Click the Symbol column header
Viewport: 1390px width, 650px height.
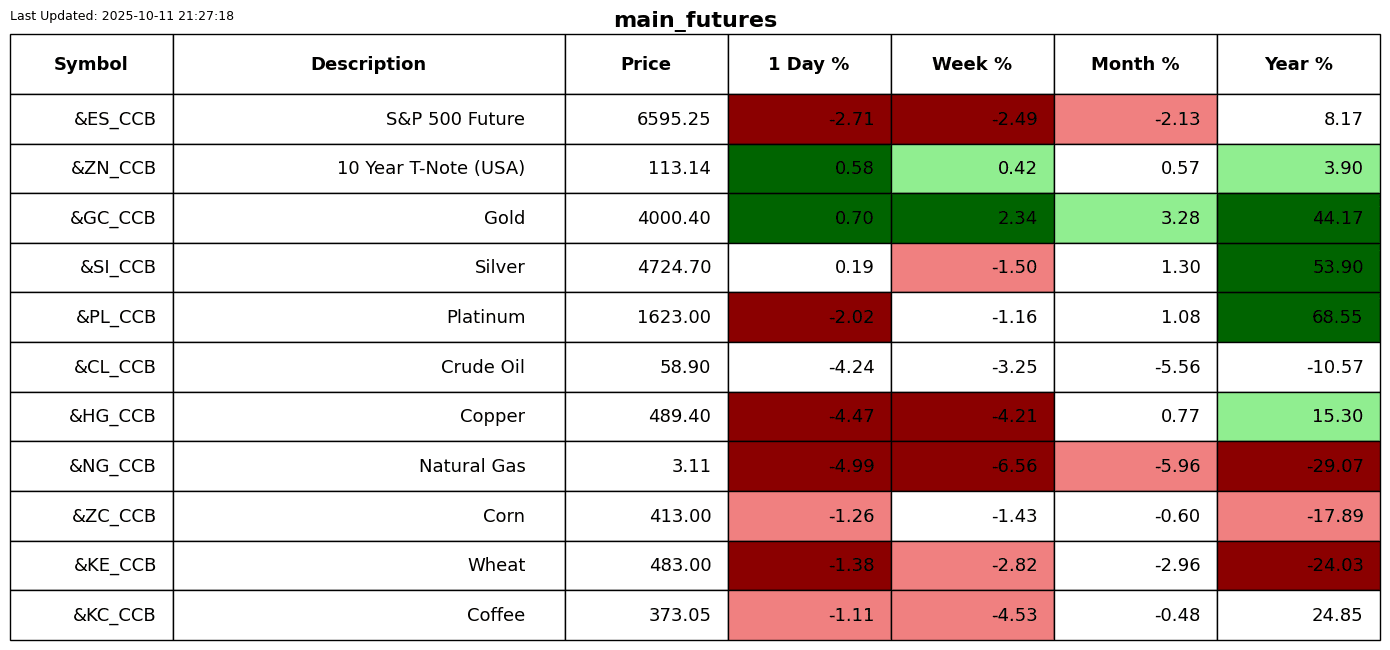point(91,65)
